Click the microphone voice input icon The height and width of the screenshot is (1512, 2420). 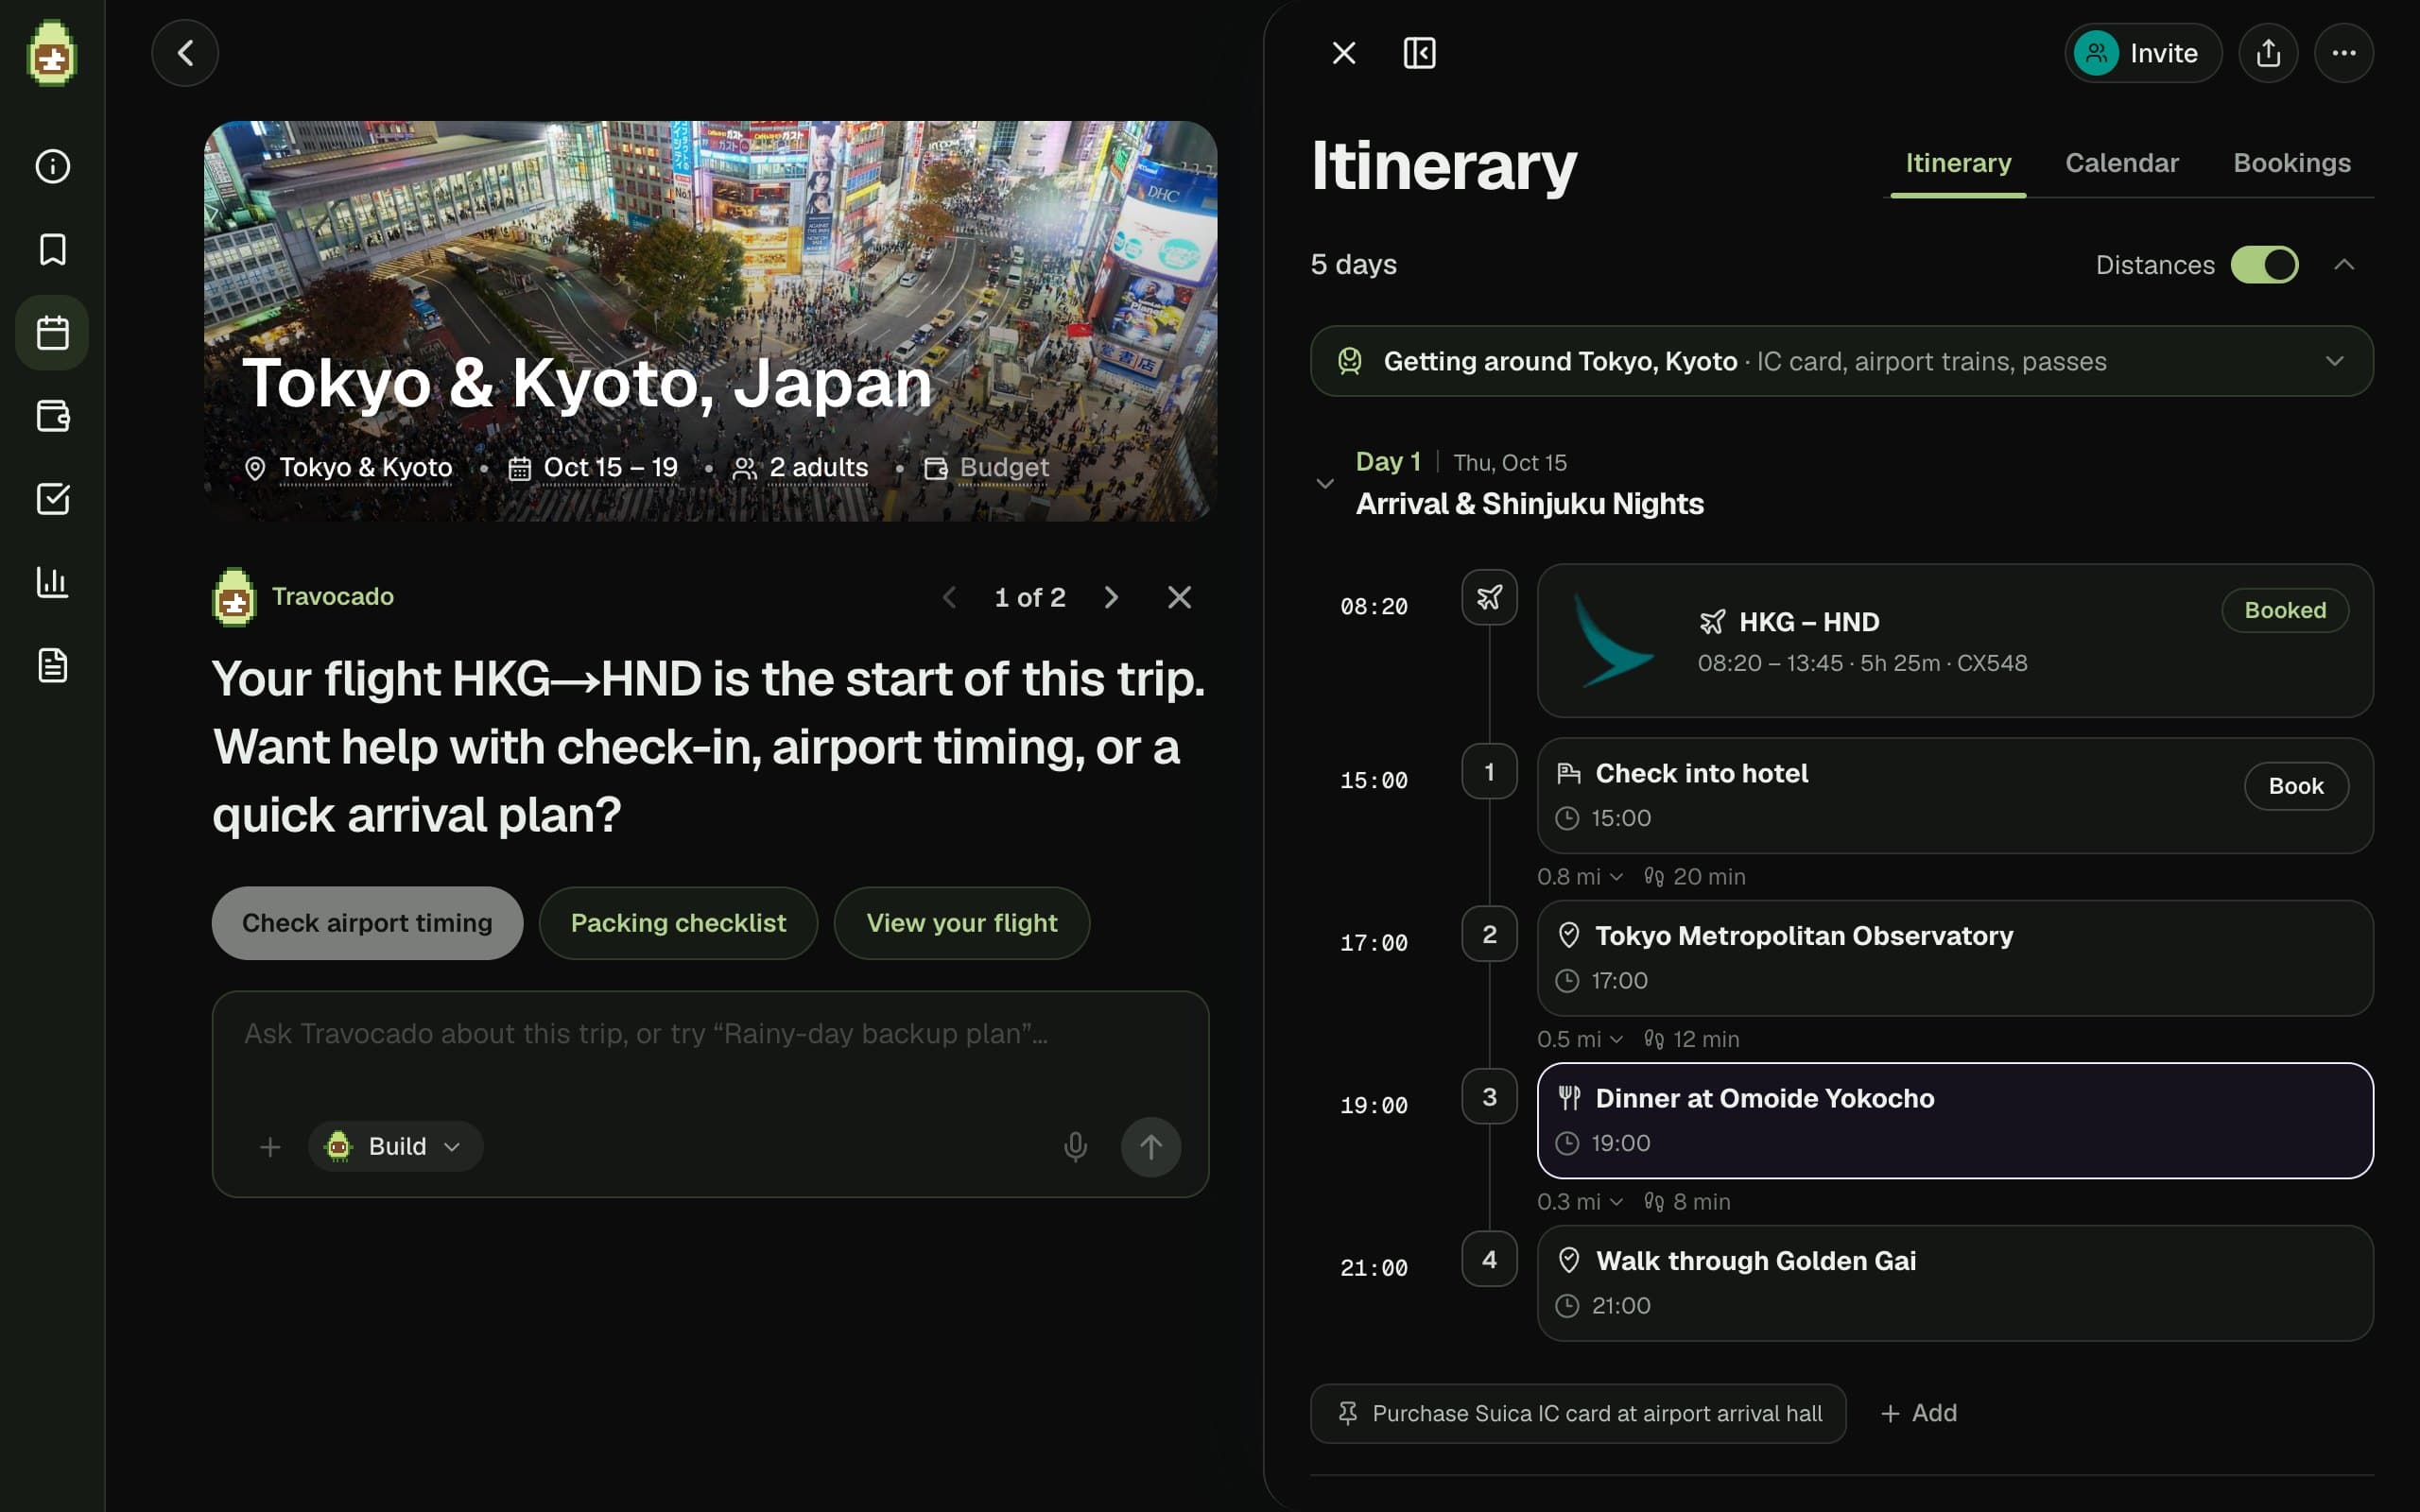[1075, 1146]
